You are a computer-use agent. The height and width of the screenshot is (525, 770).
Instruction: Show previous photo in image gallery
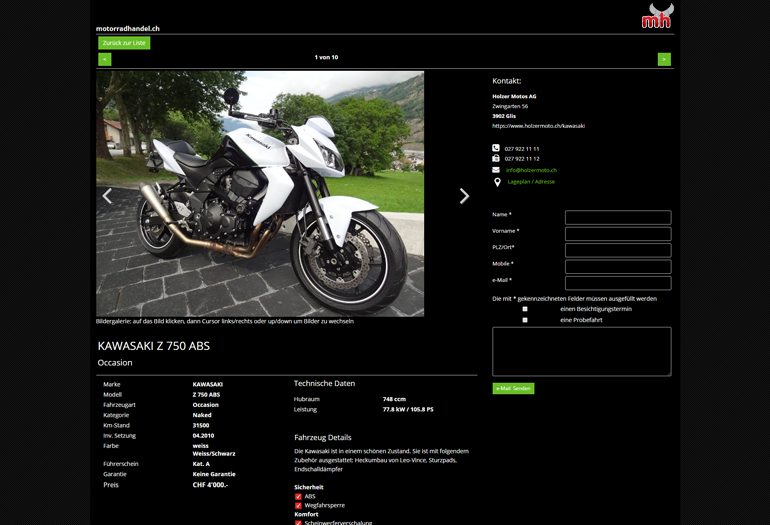107,196
